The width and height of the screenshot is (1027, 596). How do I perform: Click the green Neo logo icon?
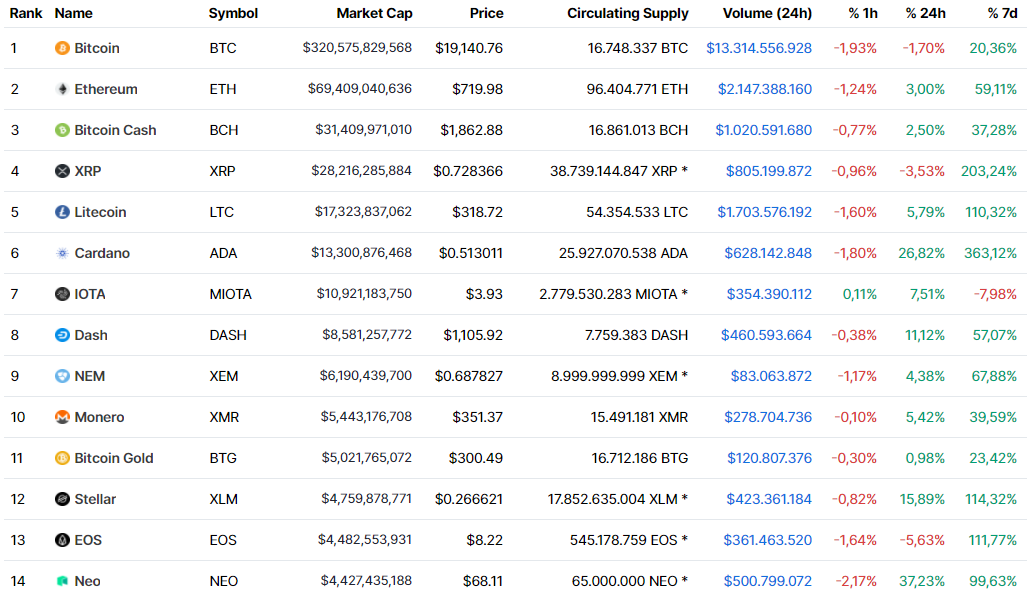tap(62, 581)
